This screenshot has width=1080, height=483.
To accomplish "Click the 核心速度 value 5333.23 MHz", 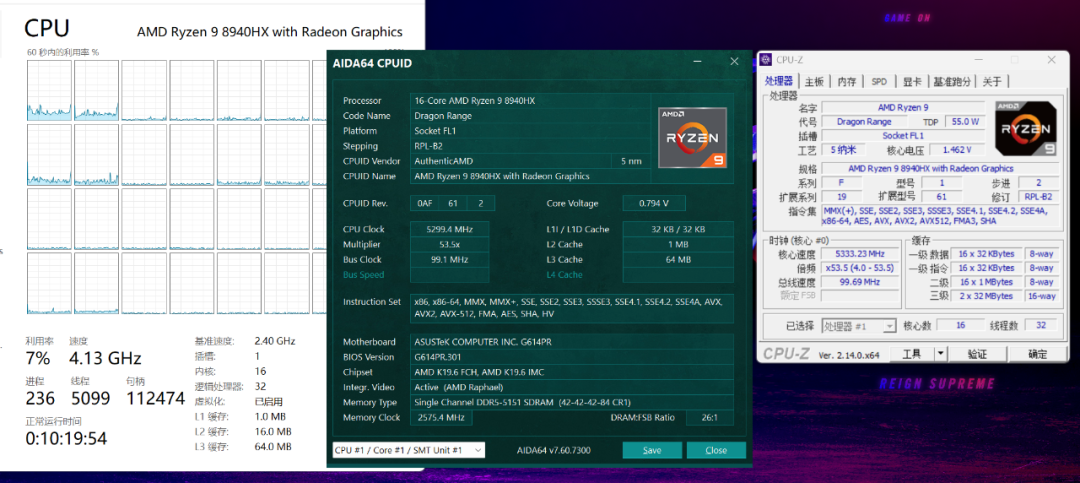I will pos(860,254).
